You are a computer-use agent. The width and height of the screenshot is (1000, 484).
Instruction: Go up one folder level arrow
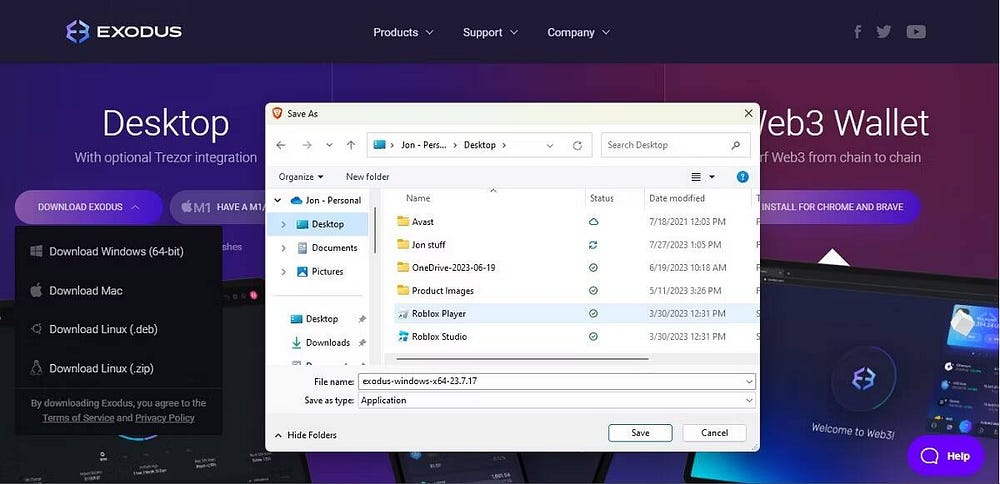coord(351,145)
